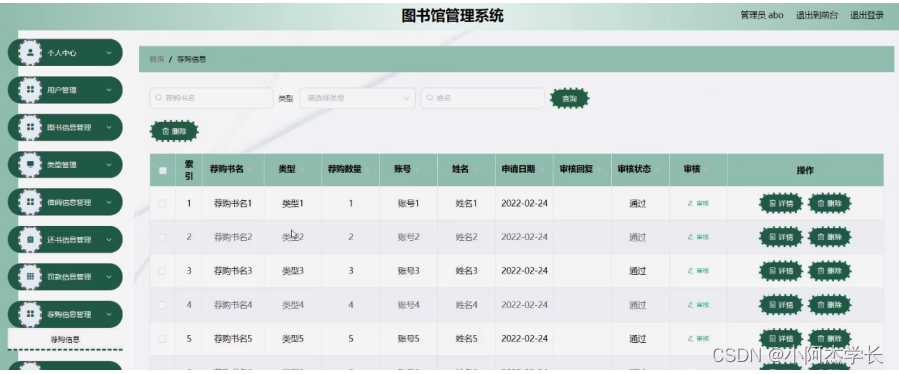Click the 2022-02-24 date in row 1
This screenshot has height=374, width=899.
tap(524, 203)
